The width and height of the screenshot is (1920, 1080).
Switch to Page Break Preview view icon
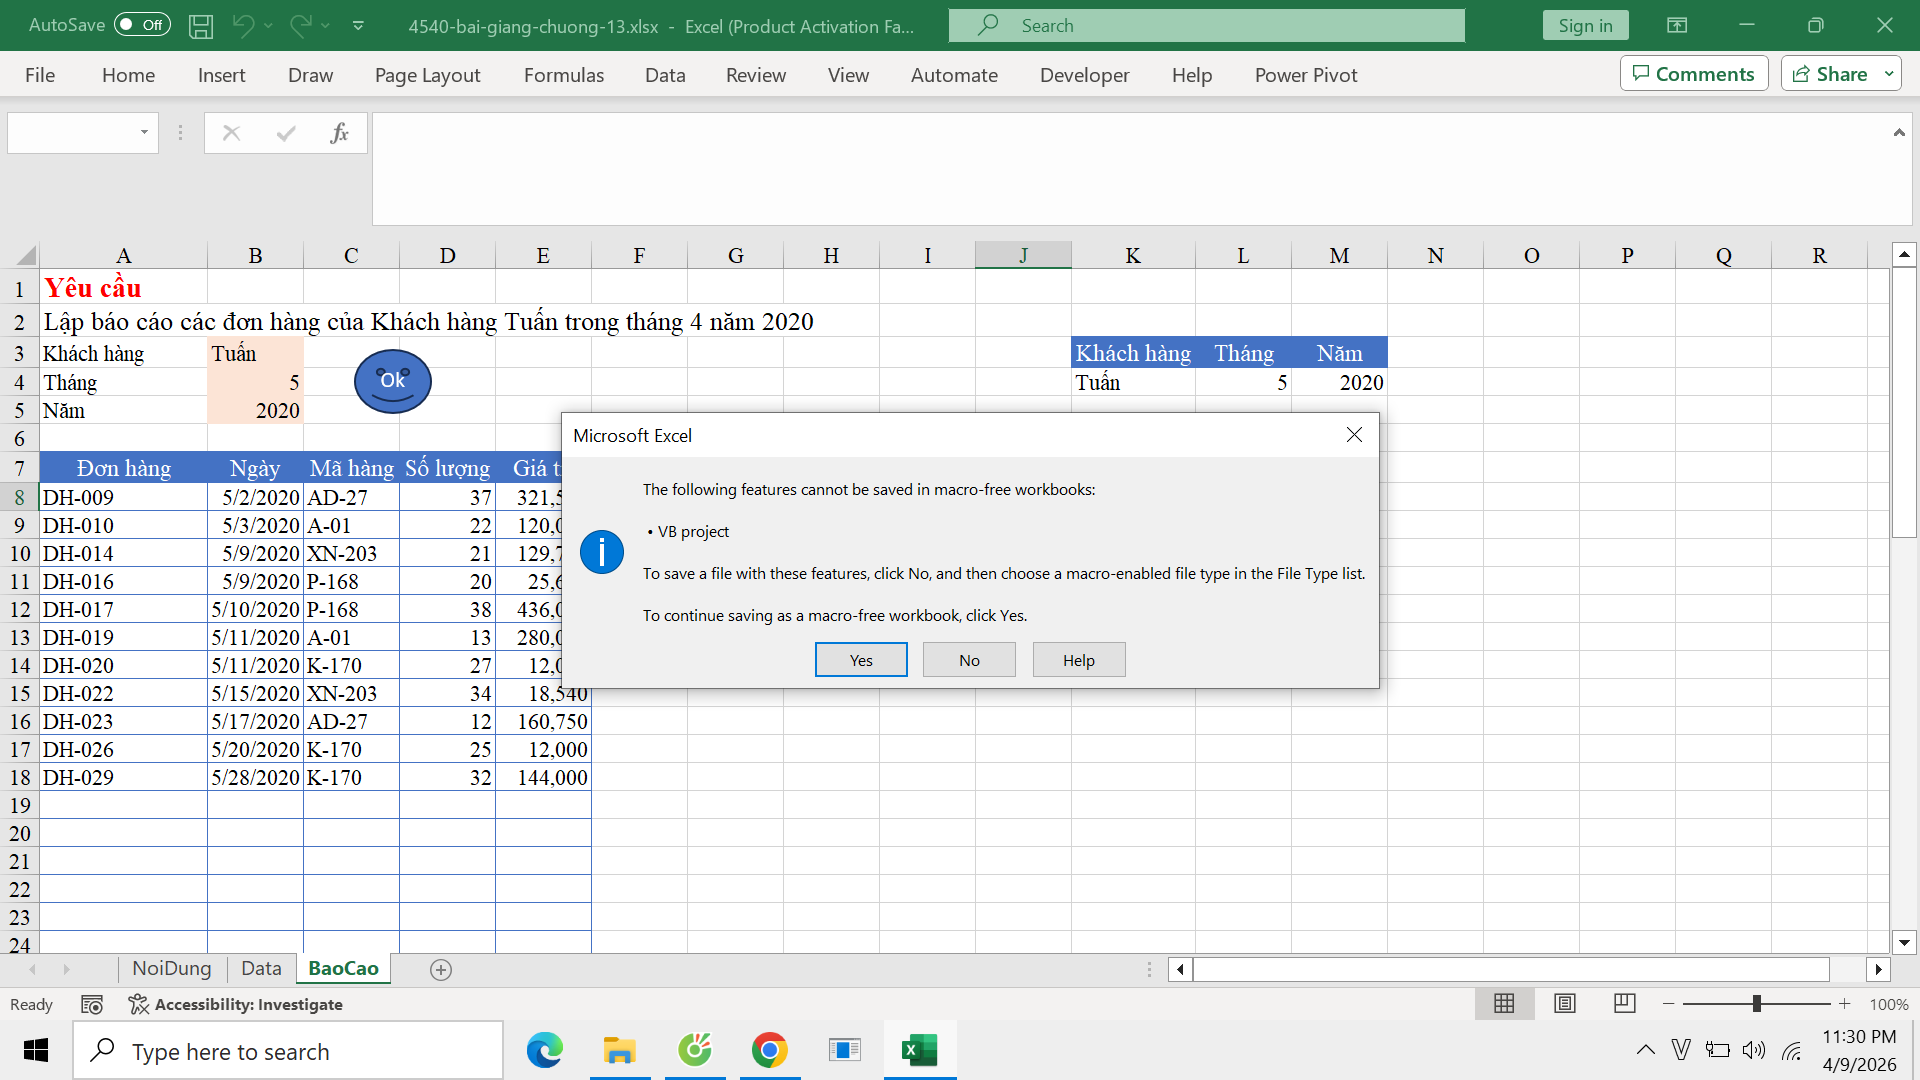(1625, 1003)
